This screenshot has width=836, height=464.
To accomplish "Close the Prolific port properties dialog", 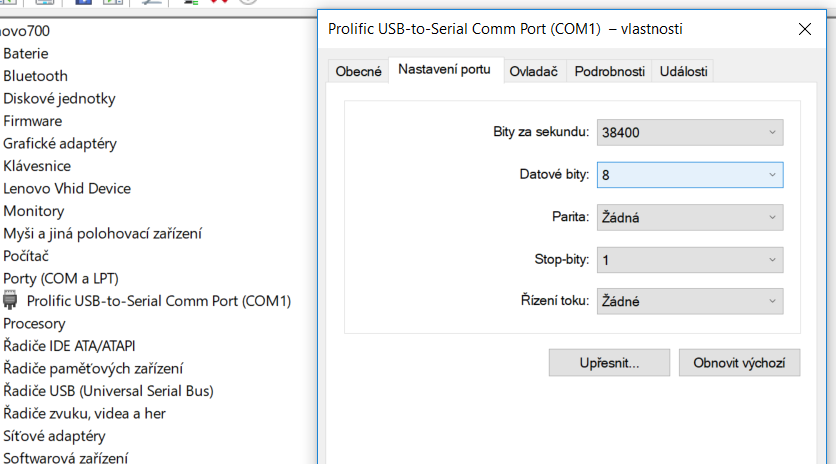I will 804,29.
